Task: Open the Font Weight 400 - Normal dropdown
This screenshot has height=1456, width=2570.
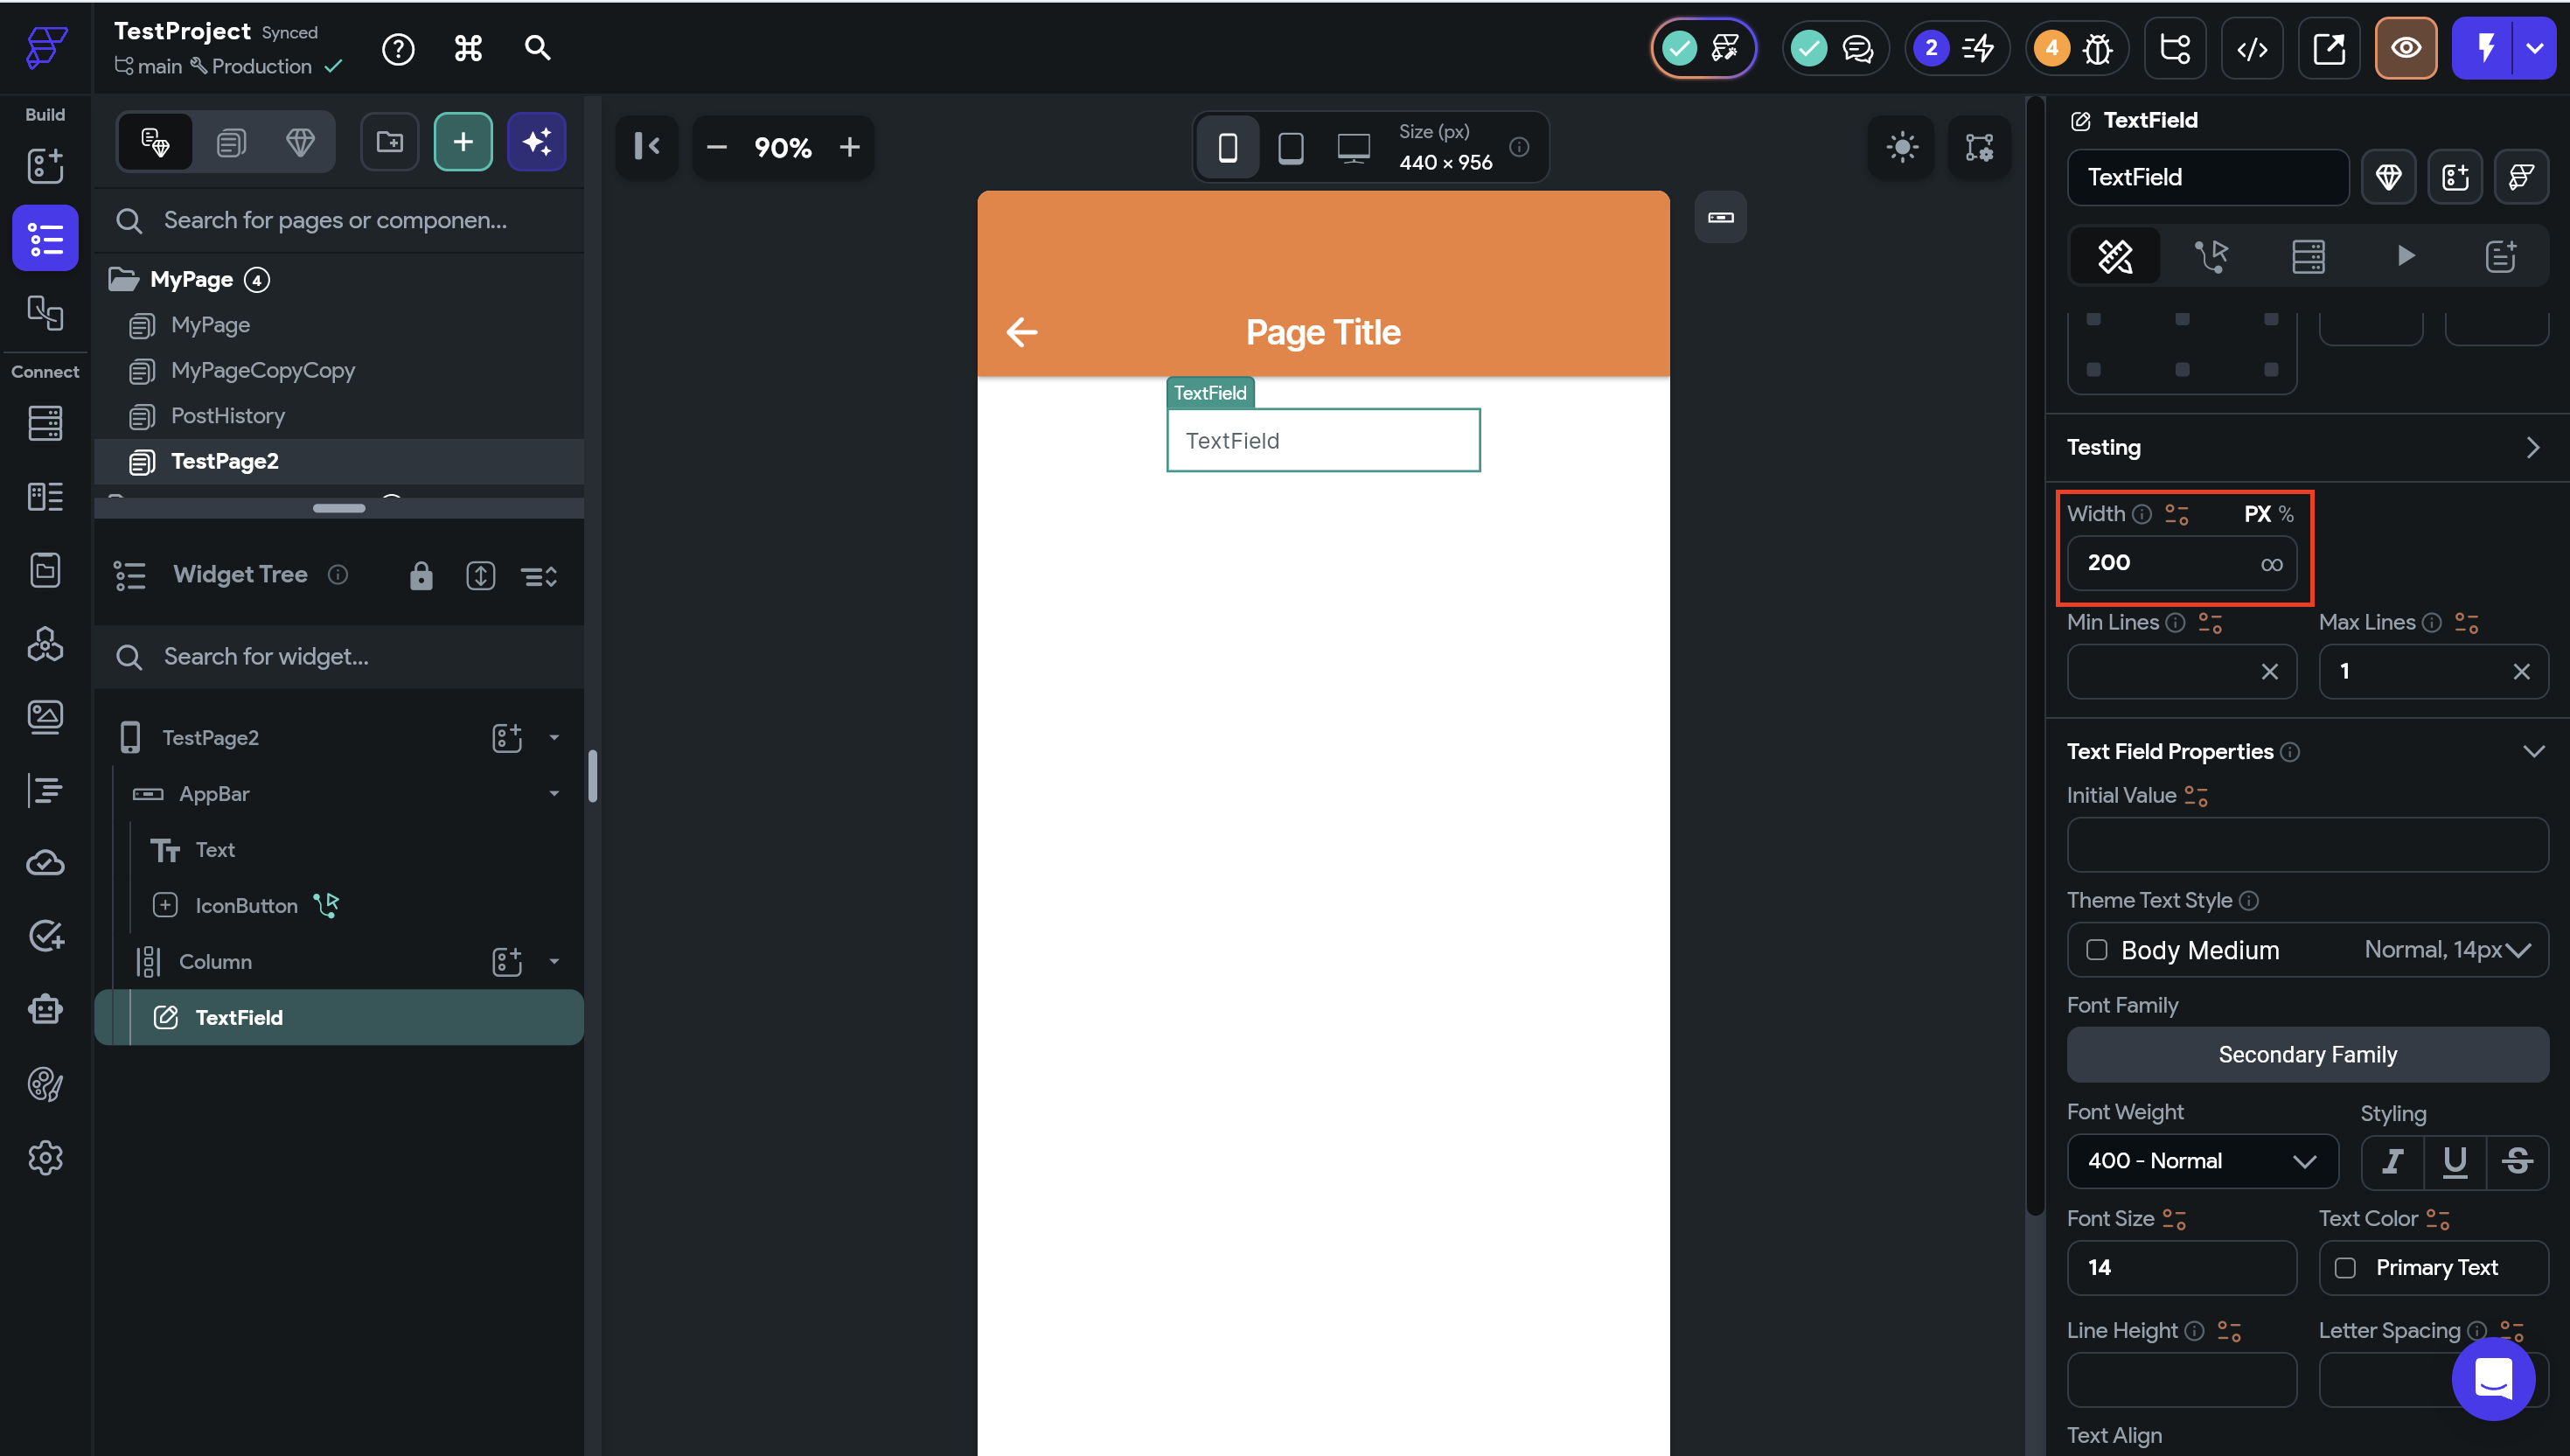Action: (x=2202, y=1161)
